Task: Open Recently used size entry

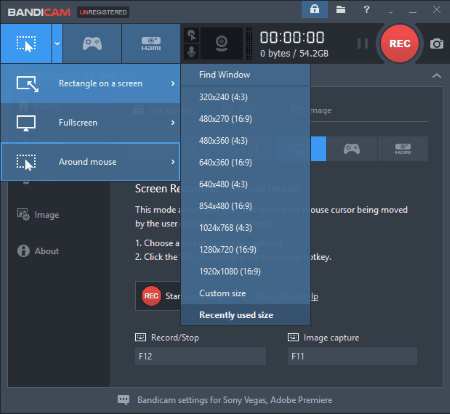Action: pyautogui.click(x=245, y=315)
